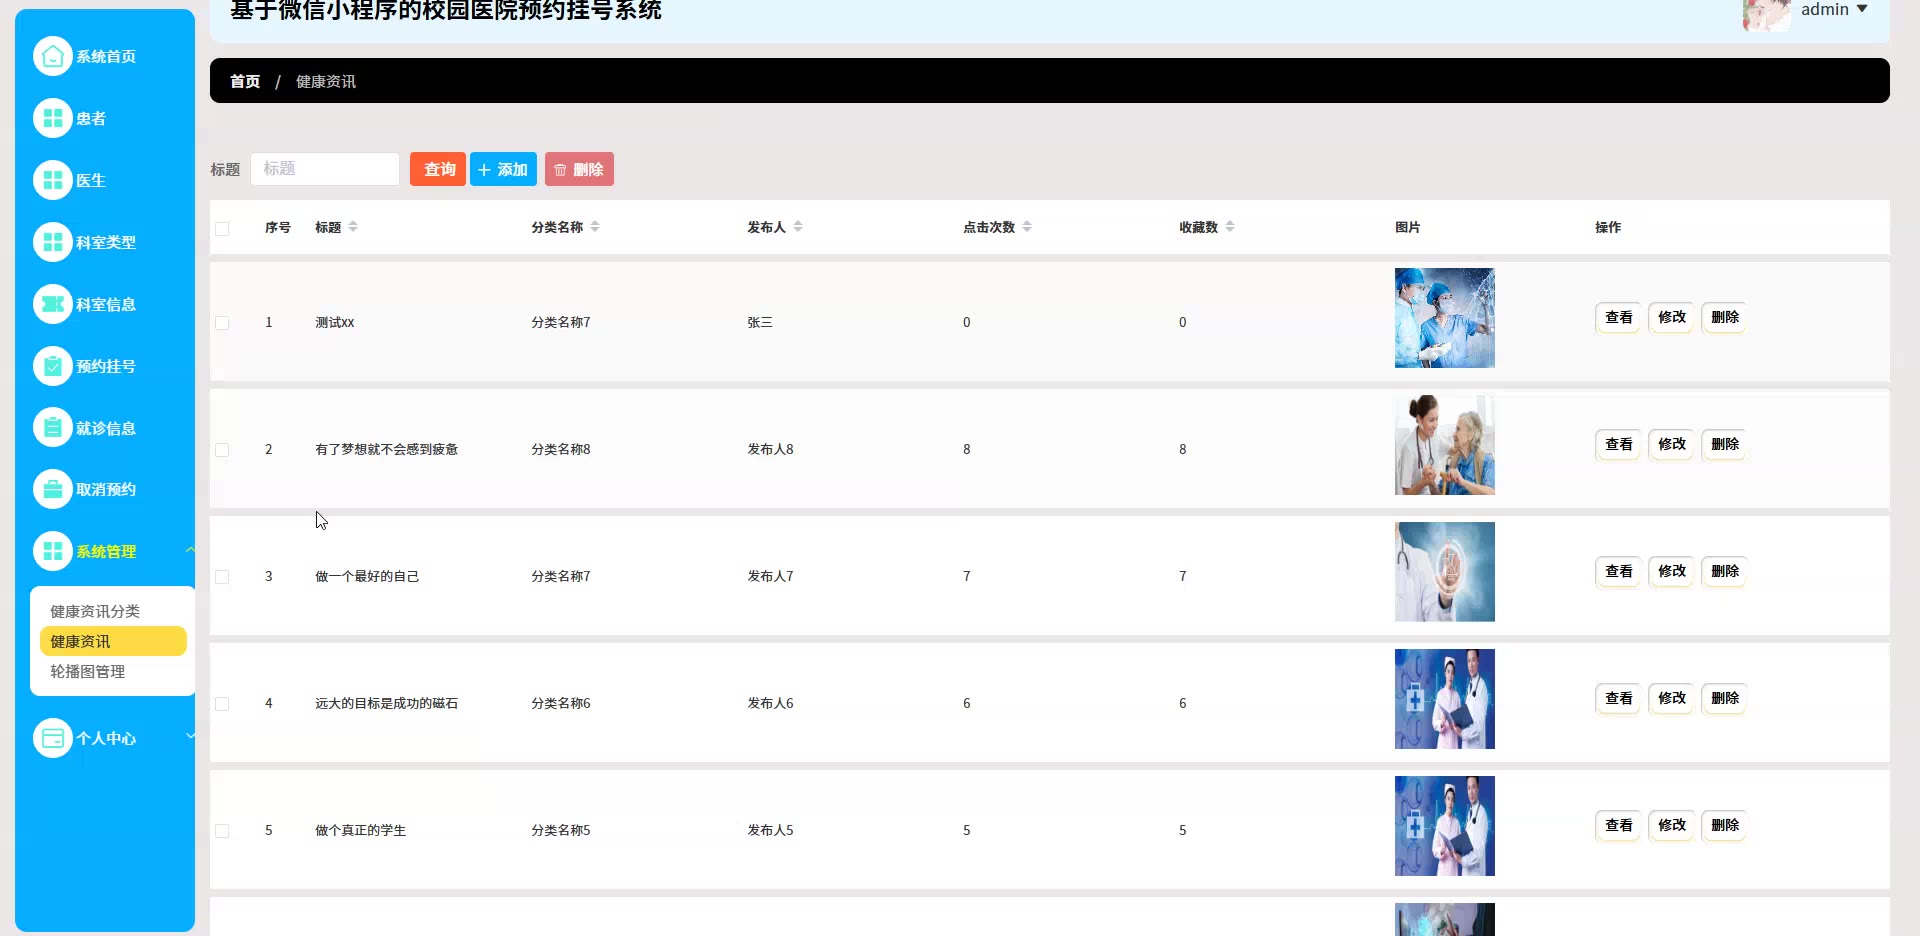
Task: Sort table by 点击次数 column
Action: coord(1027,227)
